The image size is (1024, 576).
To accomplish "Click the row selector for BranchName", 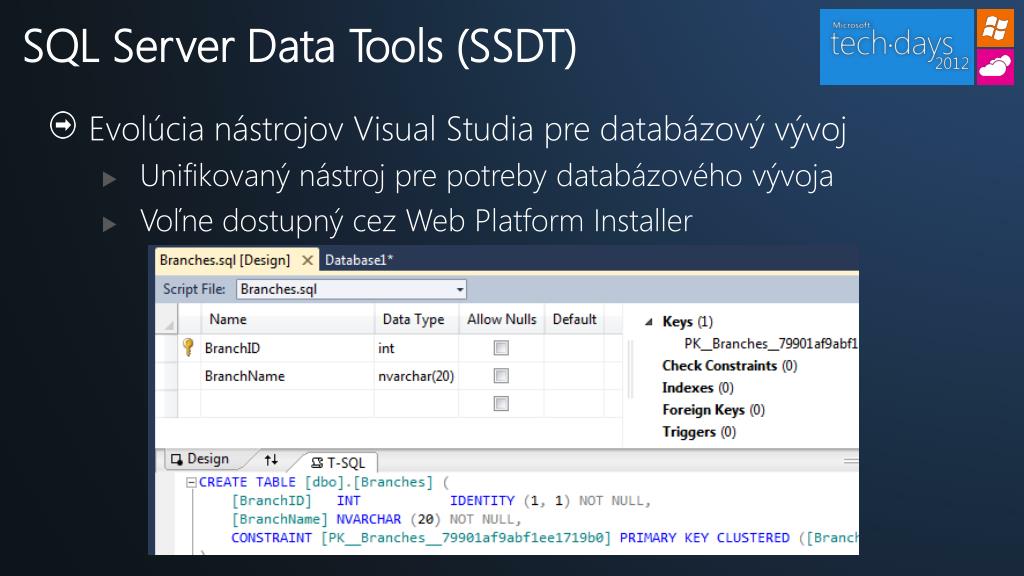I will click(x=167, y=376).
